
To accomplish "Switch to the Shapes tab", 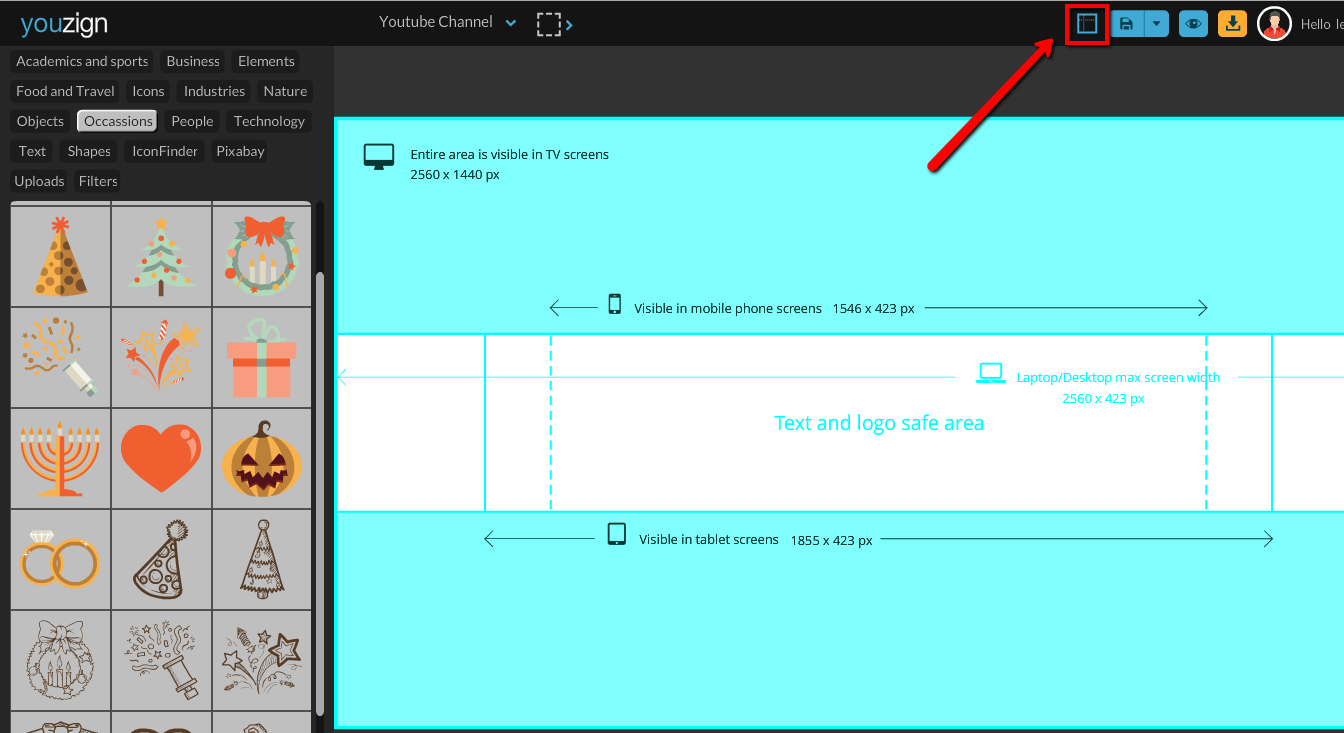I will coord(88,150).
